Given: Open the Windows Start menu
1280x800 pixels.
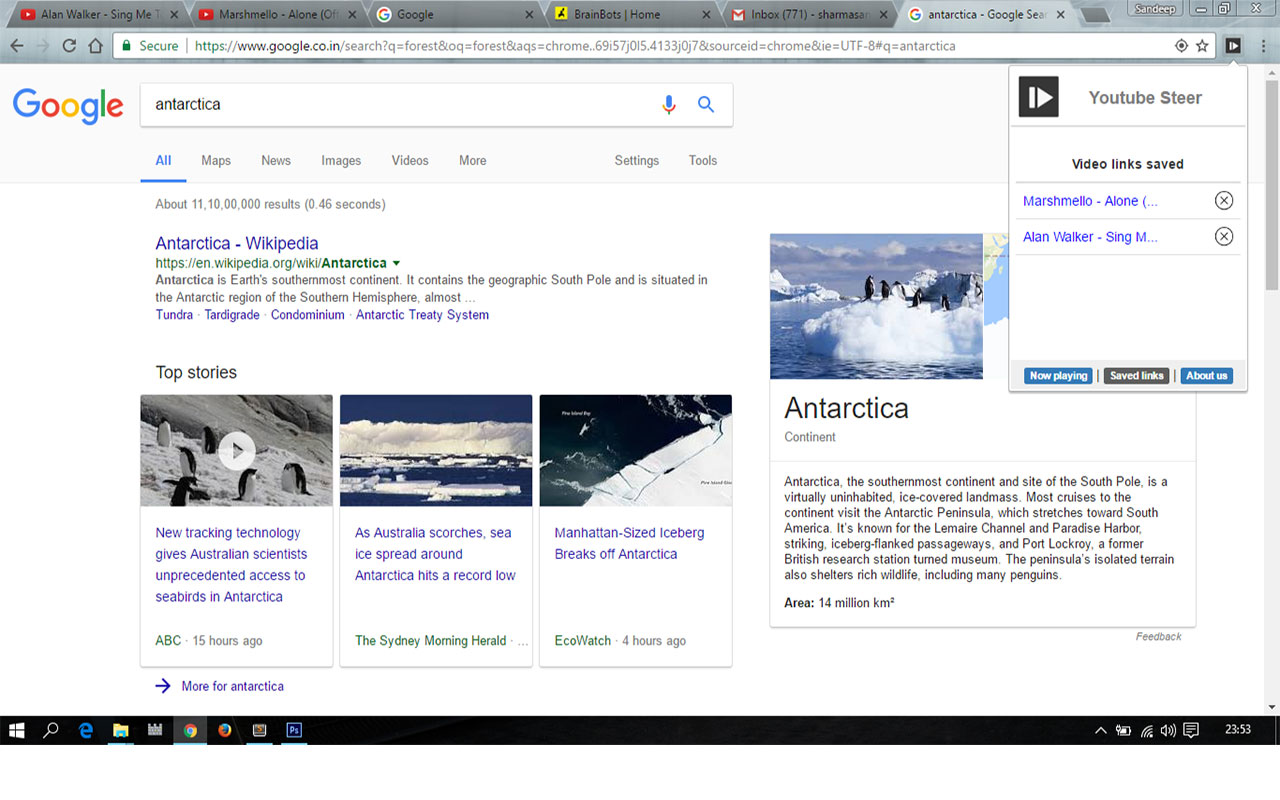Looking at the screenshot, I should (x=16, y=730).
